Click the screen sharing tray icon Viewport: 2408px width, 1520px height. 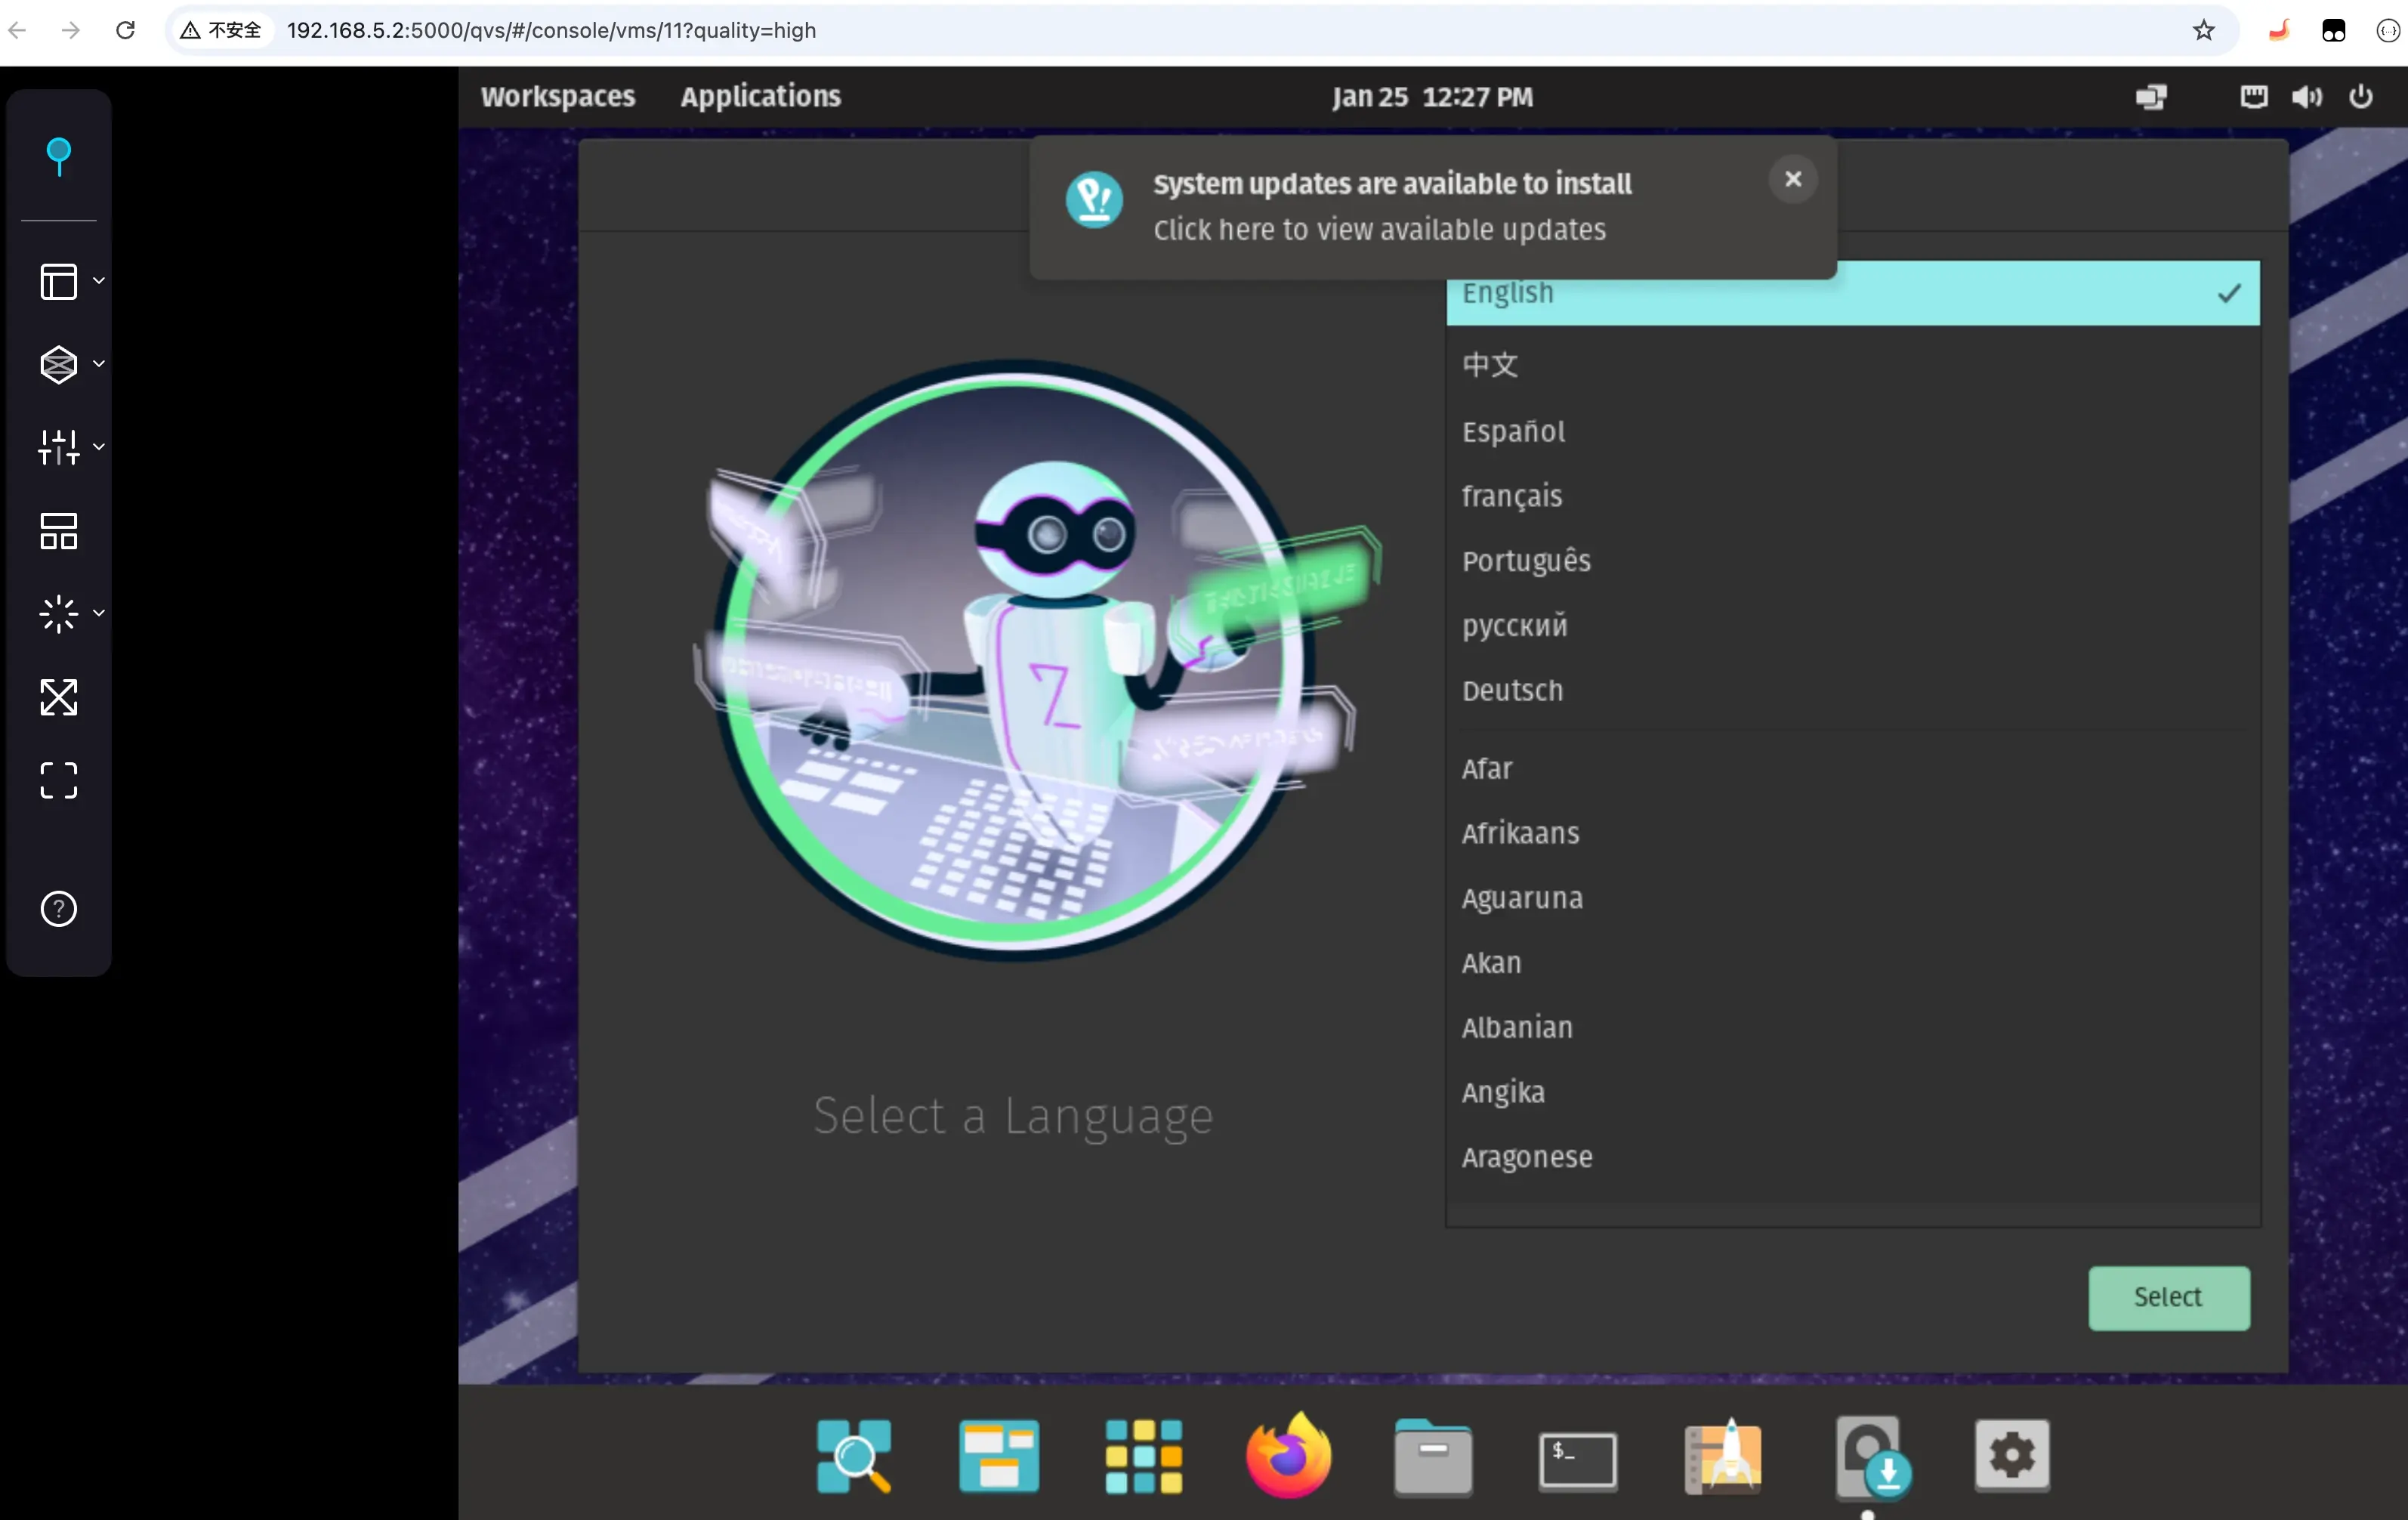click(x=2151, y=96)
